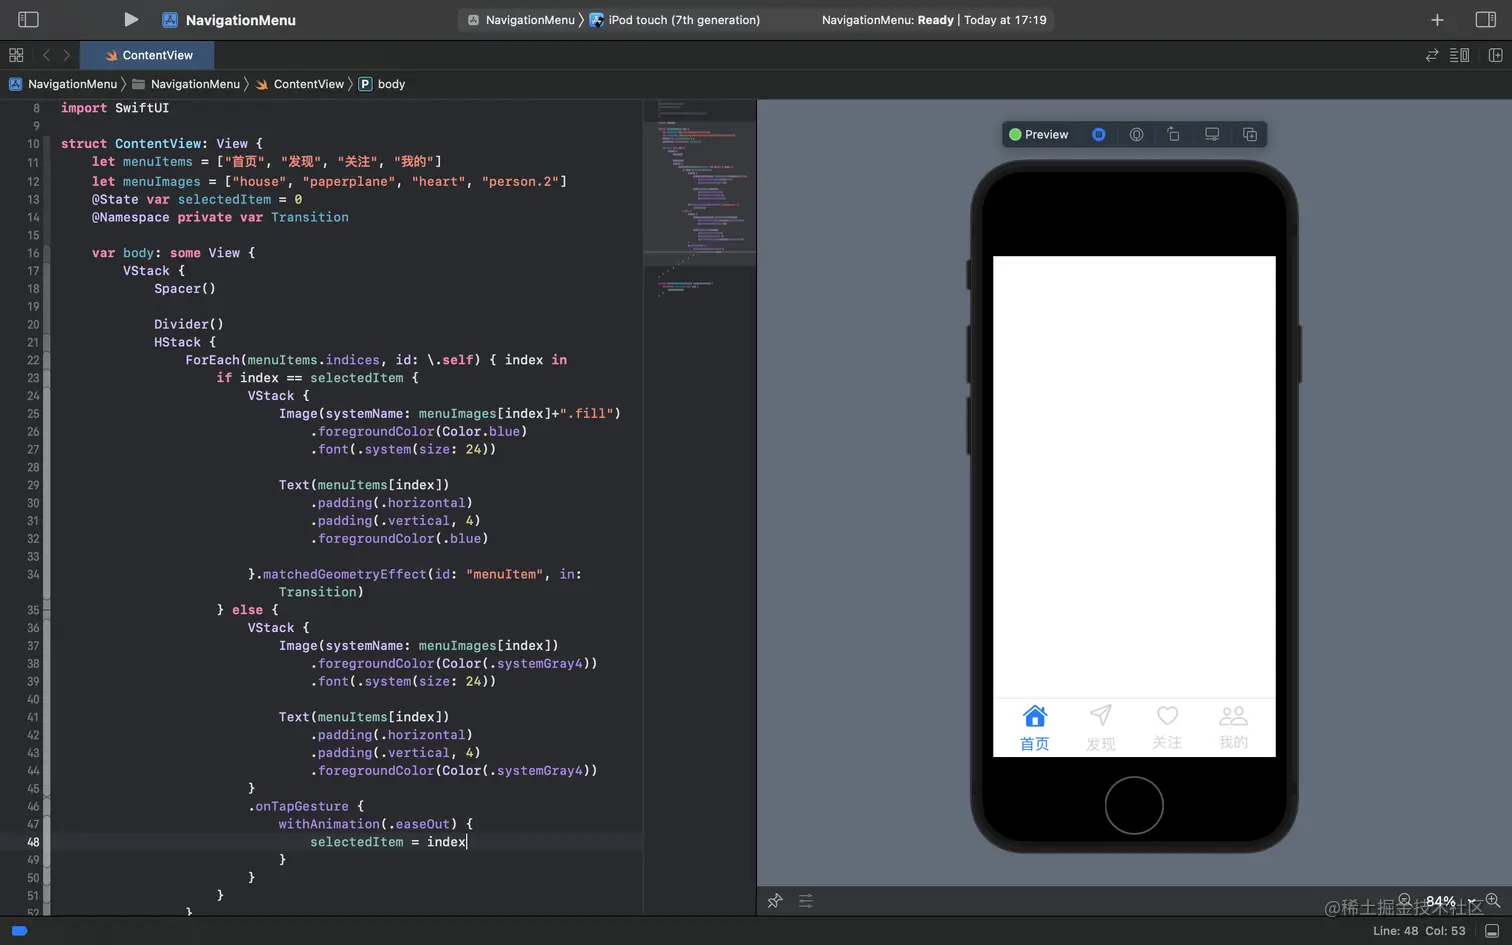Go forward in editor history
This screenshot has width=1512, height=945.
(x=67, y=55)
